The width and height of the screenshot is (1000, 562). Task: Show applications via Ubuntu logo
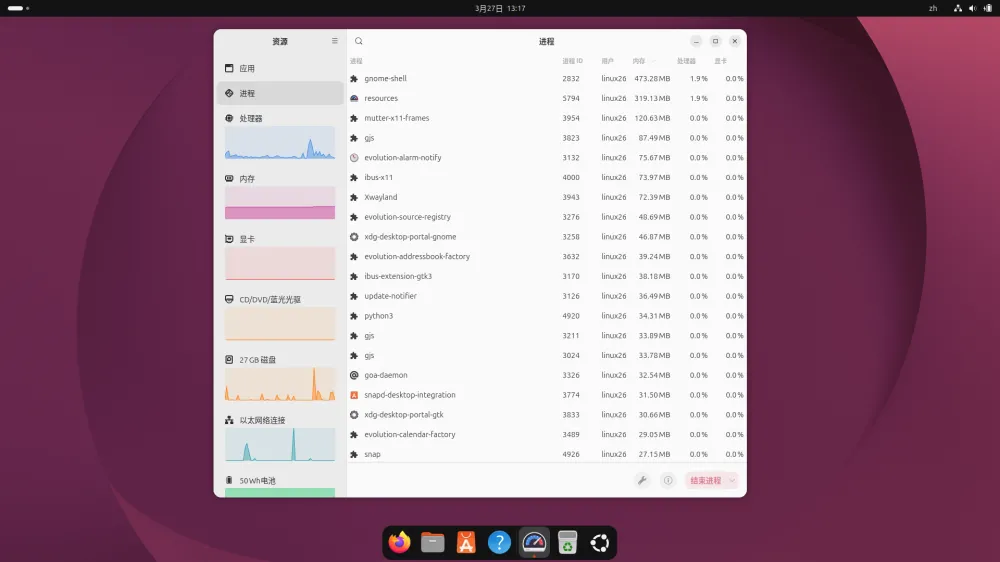click(599, 543)
